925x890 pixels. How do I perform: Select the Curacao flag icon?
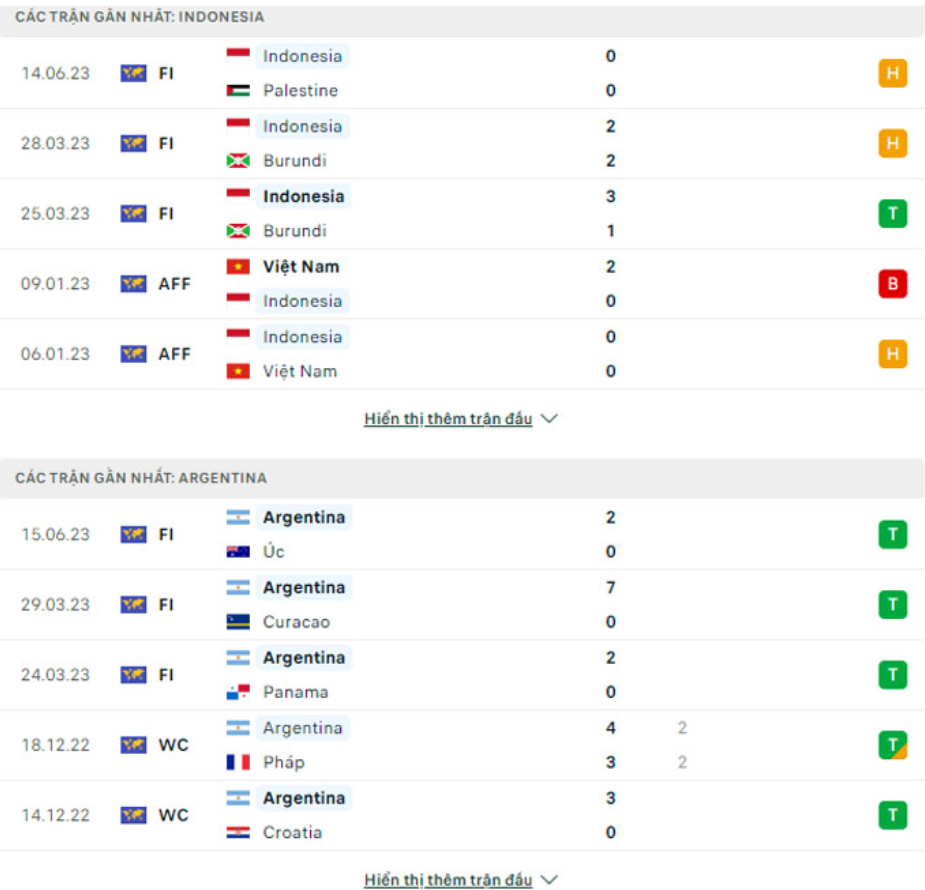pyautogui.click(x=240, y=621)
